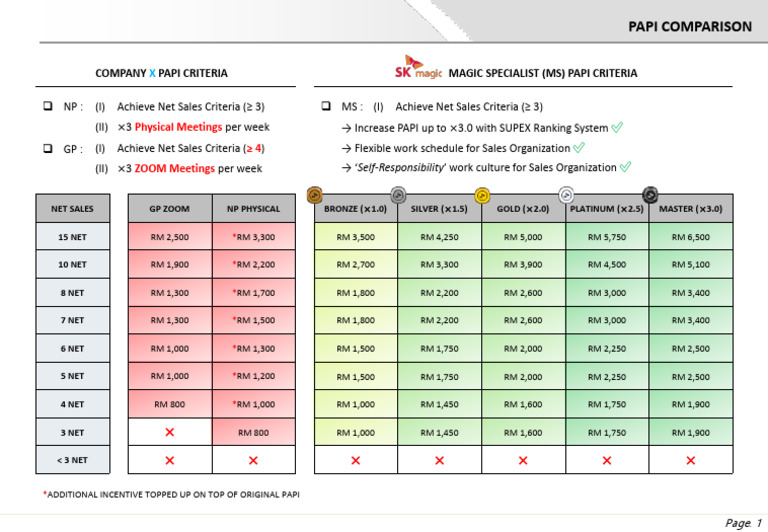Click red ZOOM Meetings text
This screenshot has width=768, height=532.
coord(174,169)
